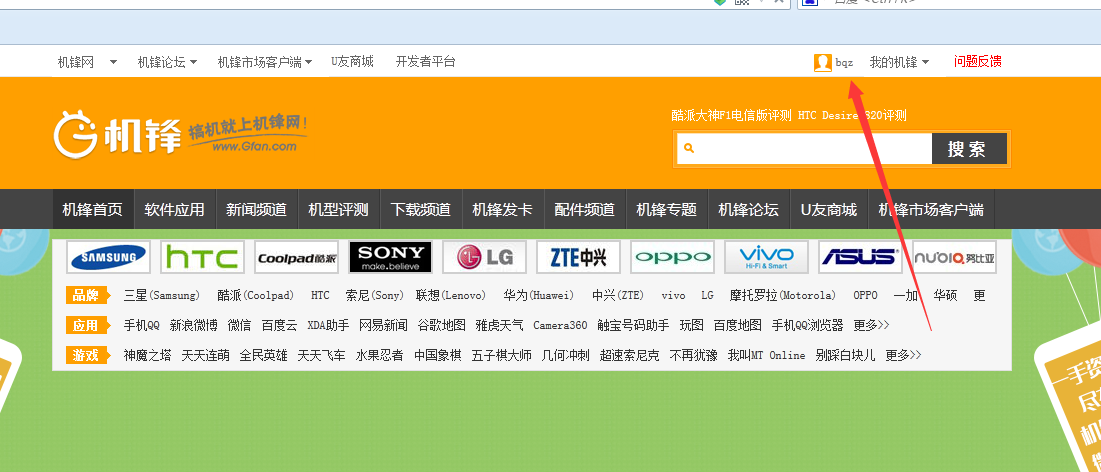The image size is (1101, 472).
Task: Open 微信 in the apps row
Action: 239,325
